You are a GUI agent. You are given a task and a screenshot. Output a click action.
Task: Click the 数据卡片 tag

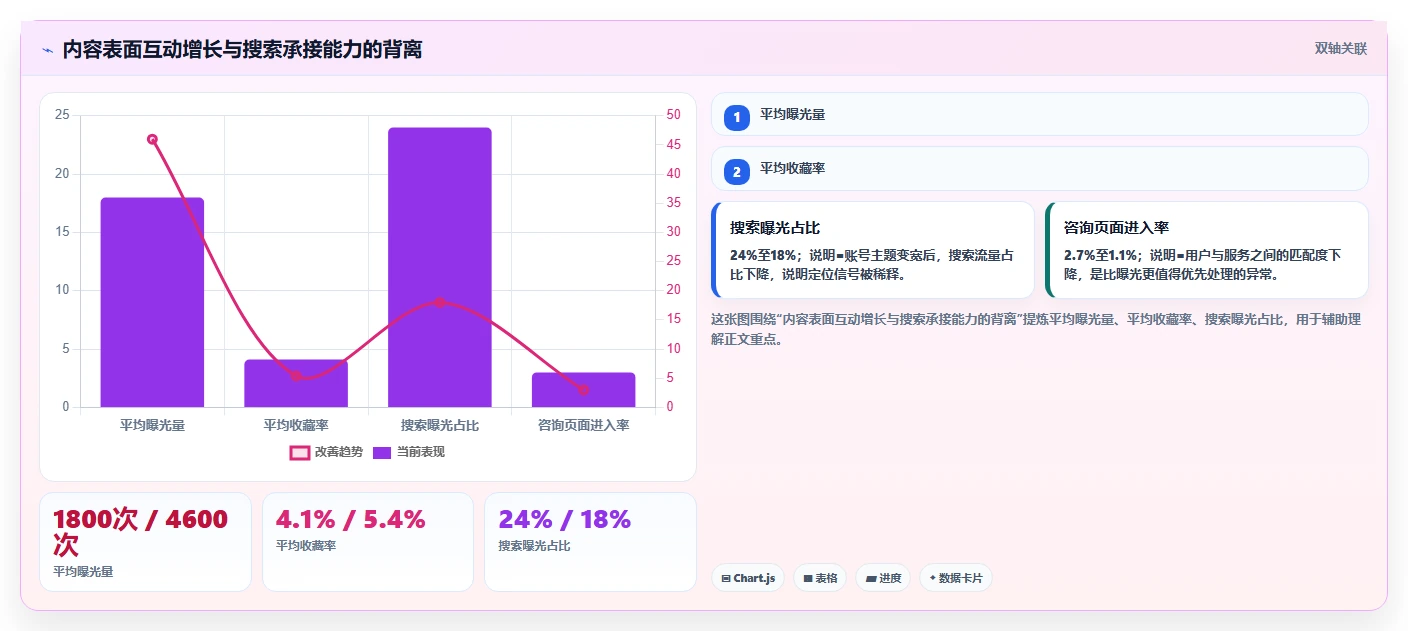pyautogui.click(x=956, y=578)
